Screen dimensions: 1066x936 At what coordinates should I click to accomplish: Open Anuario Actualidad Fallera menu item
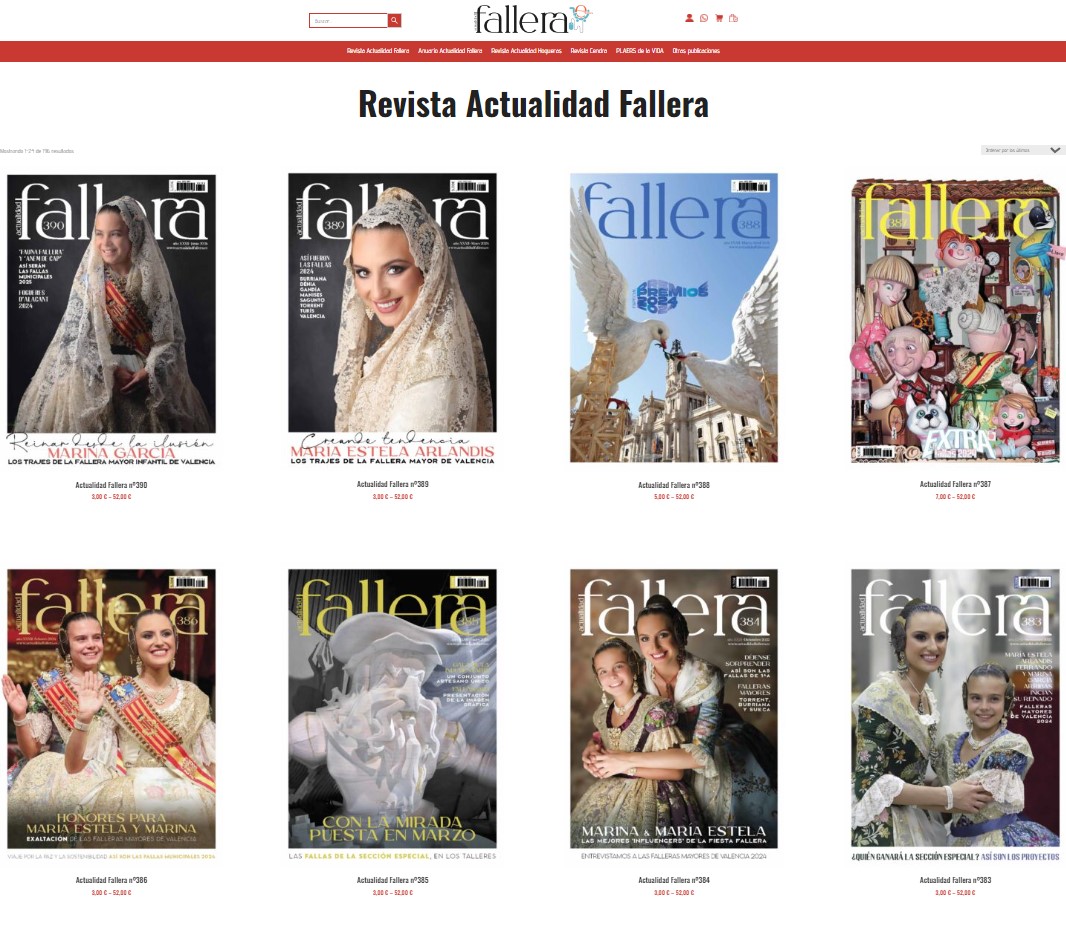tap(450, 51)
